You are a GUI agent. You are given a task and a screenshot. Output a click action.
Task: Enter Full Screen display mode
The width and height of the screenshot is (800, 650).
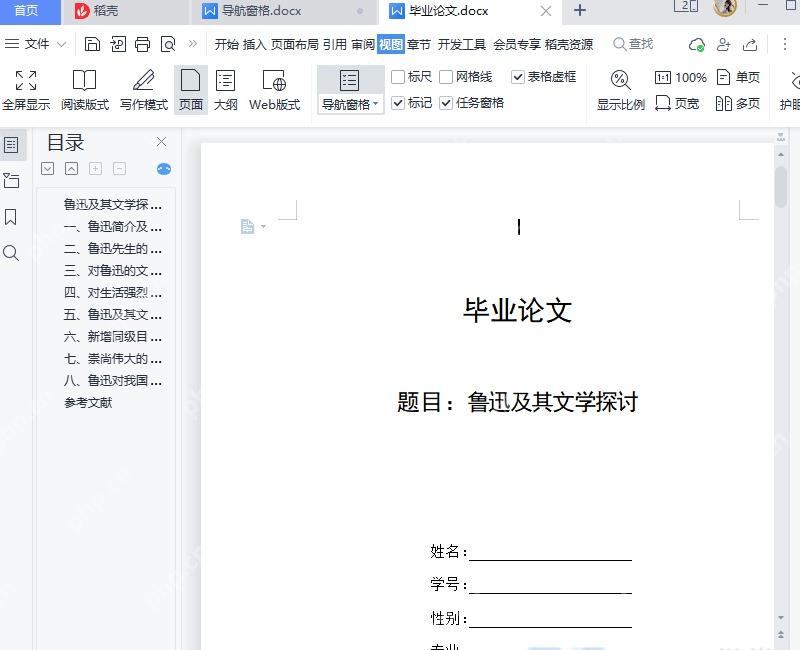tap(26, 90)
